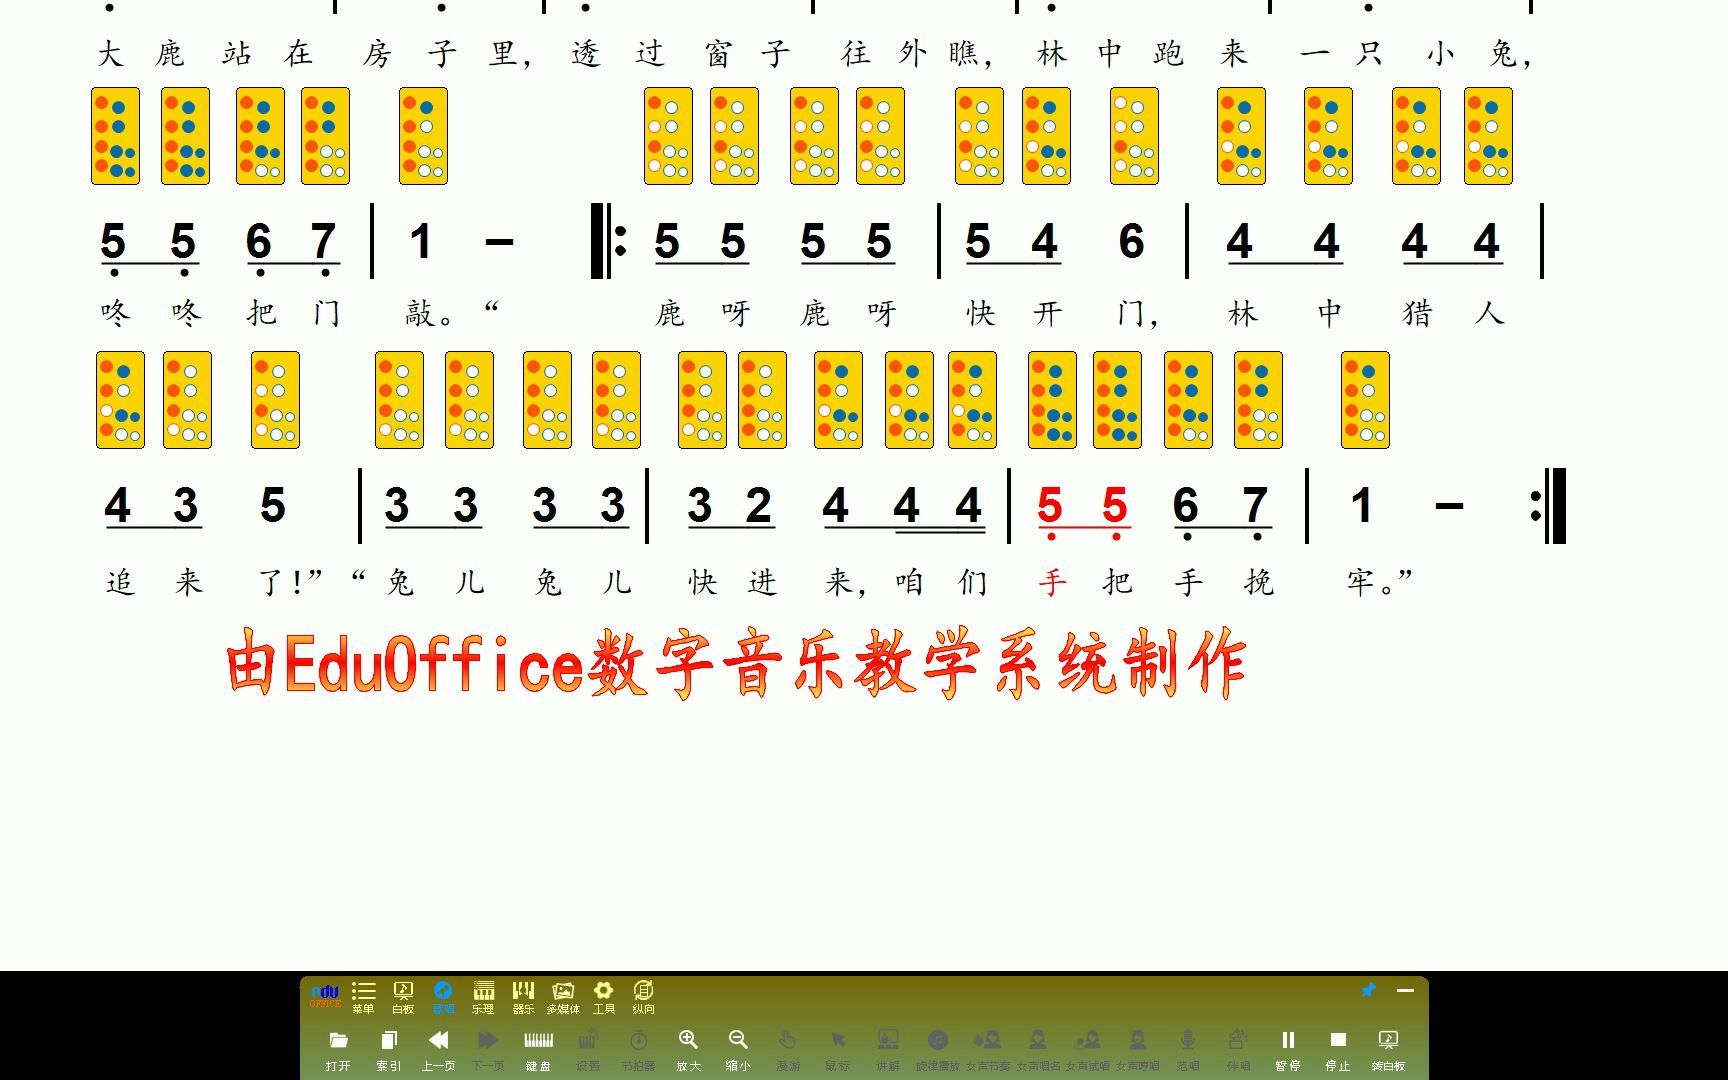Click the lyric 挽 in bottom line
Screen dimensions: 1728x1080
(x=1258, y=581)
